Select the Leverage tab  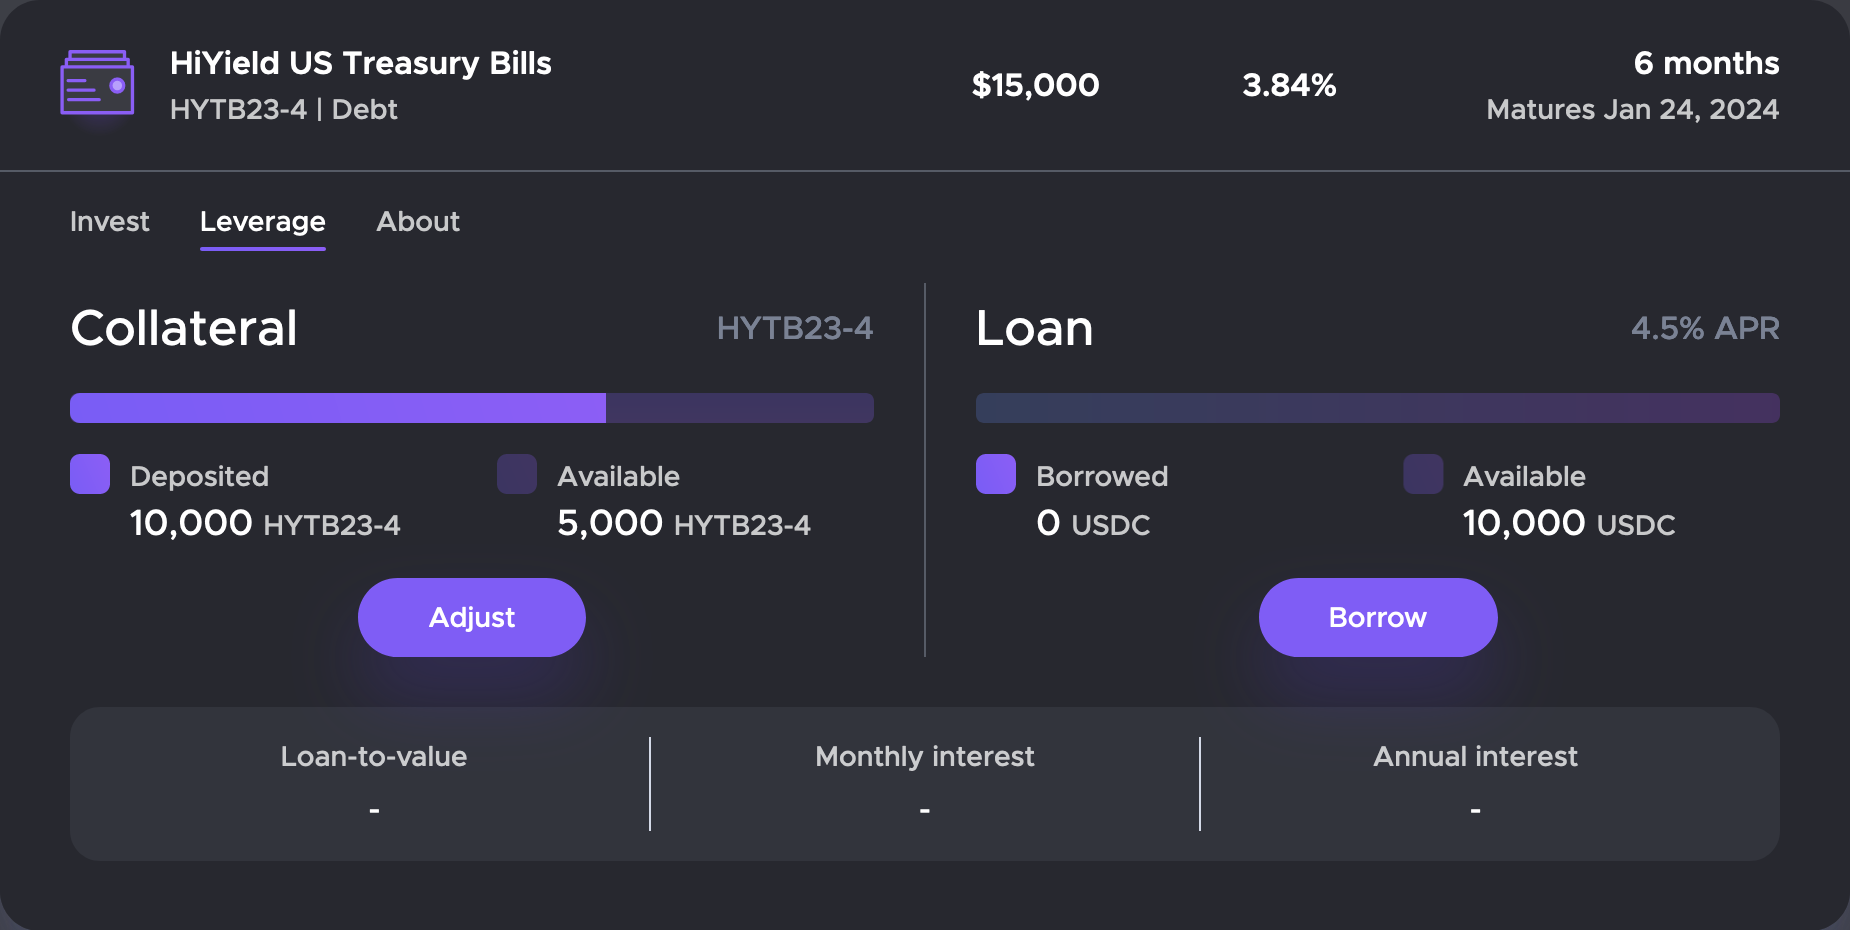[x=262, y=221]
